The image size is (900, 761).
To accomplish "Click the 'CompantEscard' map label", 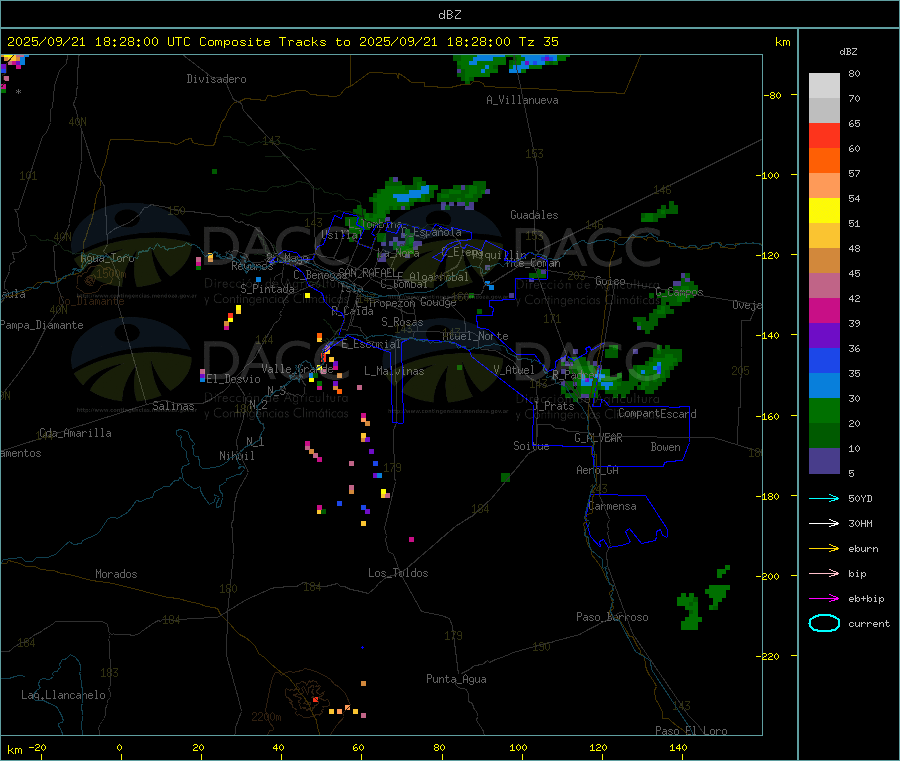I will pyautogui.click(x=657, y=413).
